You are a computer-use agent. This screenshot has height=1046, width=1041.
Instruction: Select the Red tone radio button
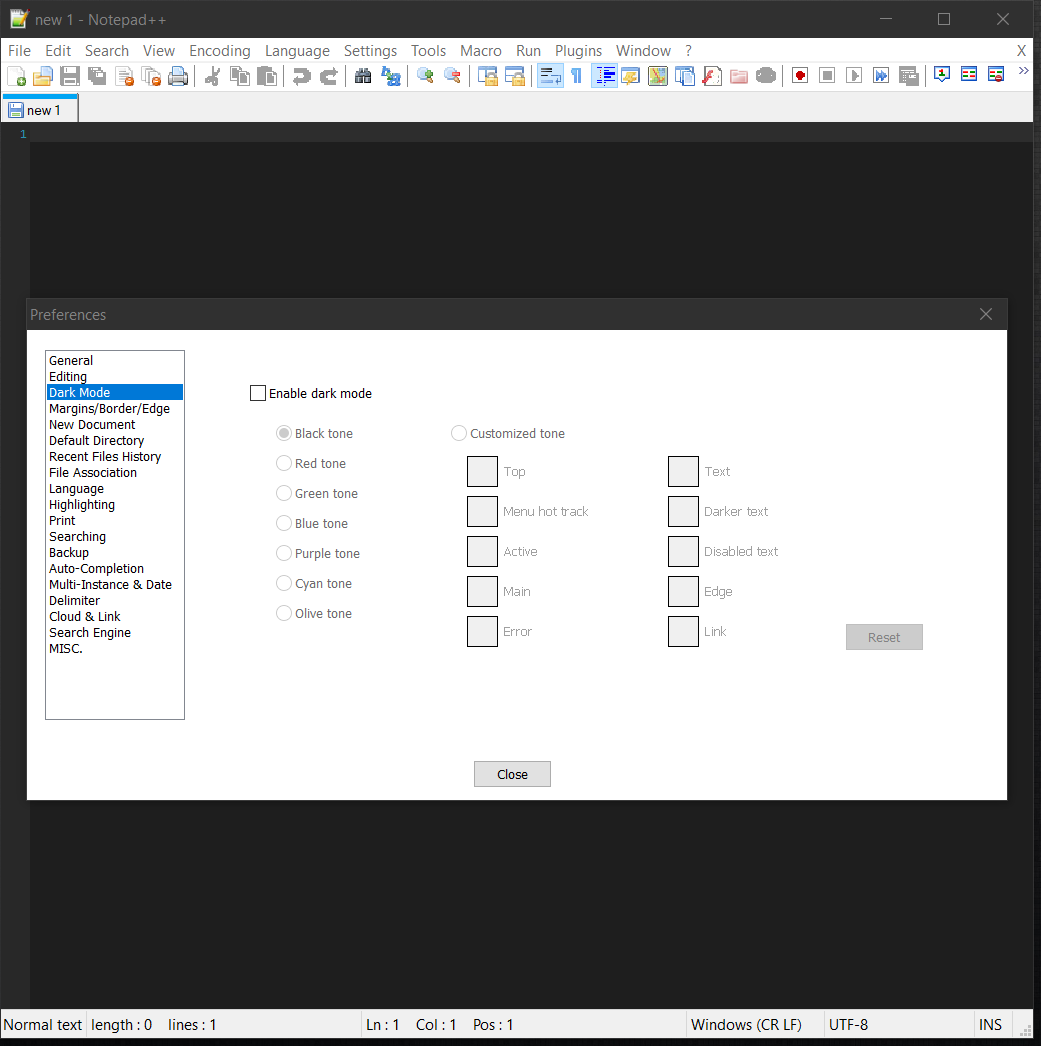tap(284, 463)
